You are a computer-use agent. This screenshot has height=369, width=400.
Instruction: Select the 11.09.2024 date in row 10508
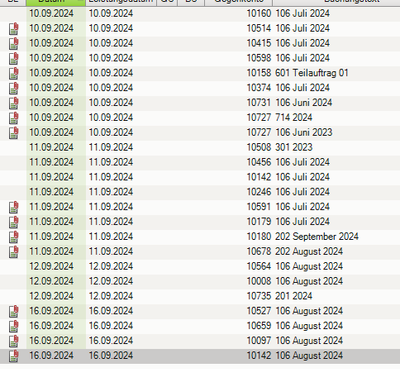coord(51,147)
